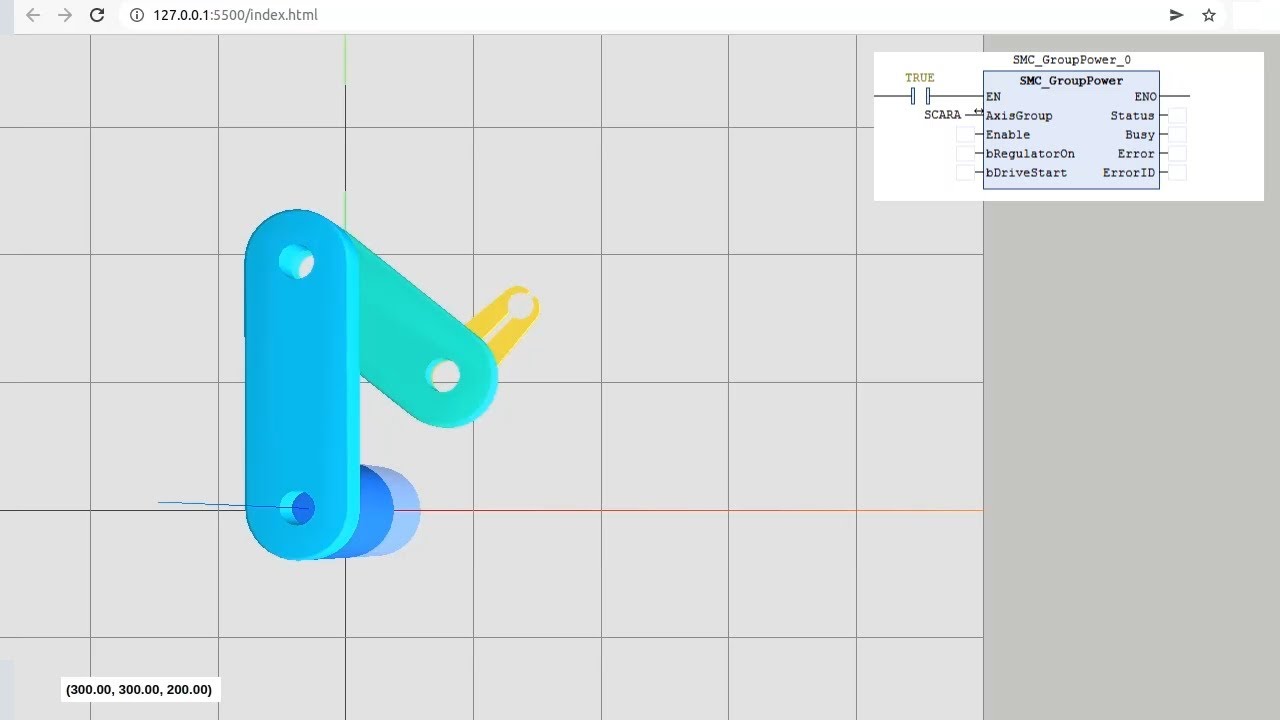
Task: Click the Error output pin label
Action: 1136,154
